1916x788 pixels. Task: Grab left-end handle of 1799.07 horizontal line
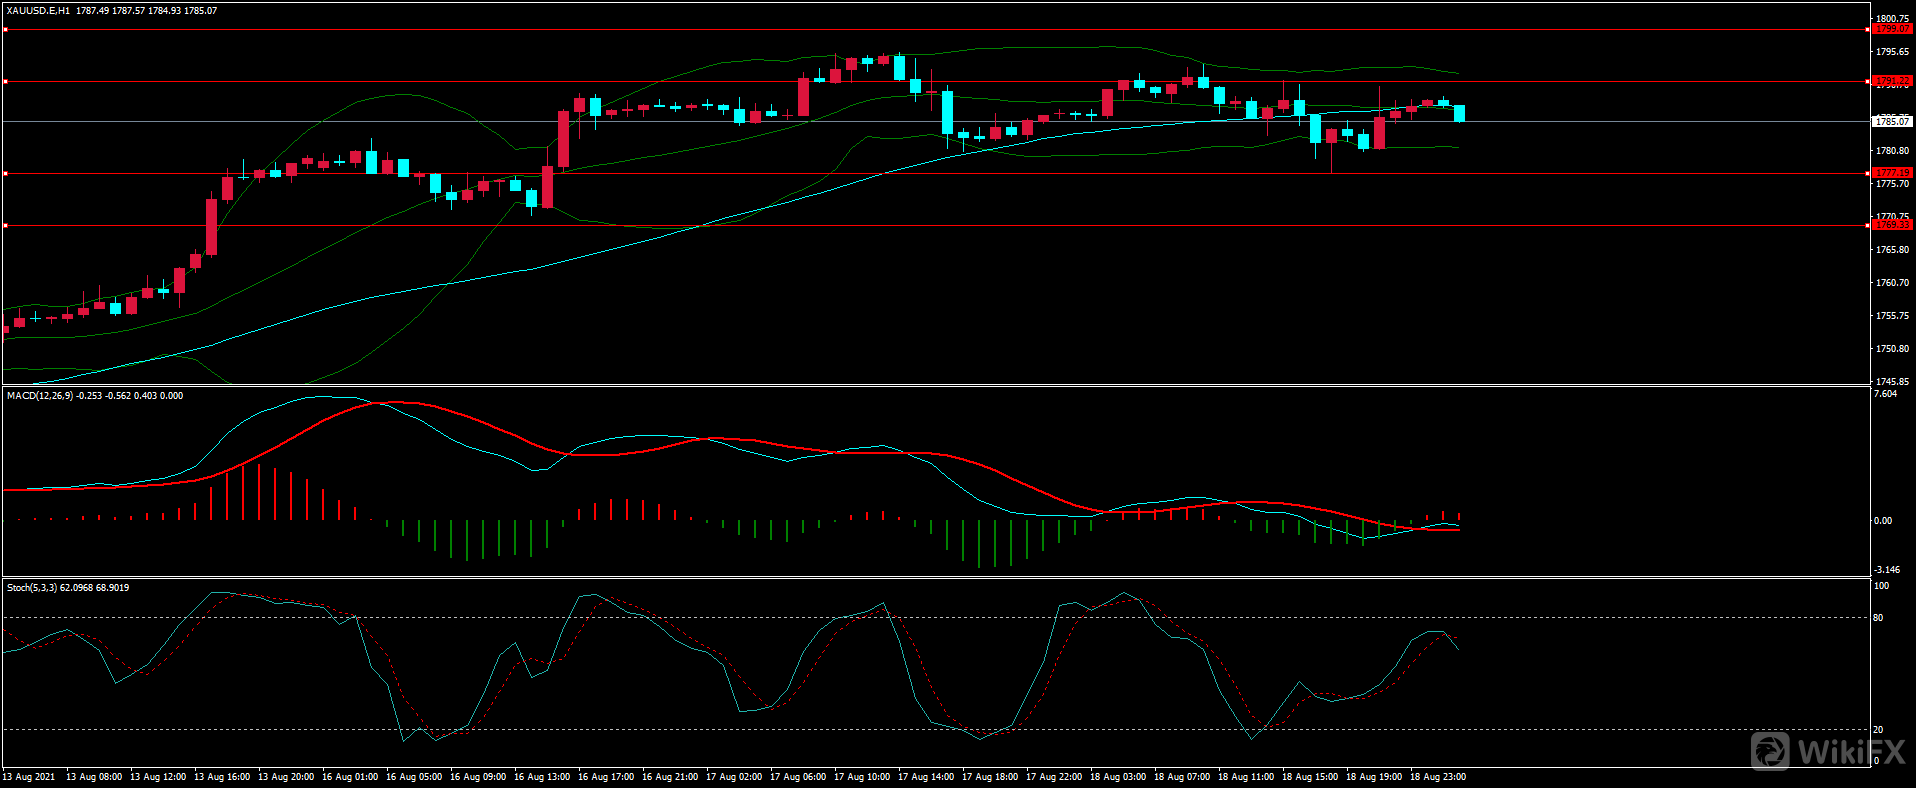(5, 29)
